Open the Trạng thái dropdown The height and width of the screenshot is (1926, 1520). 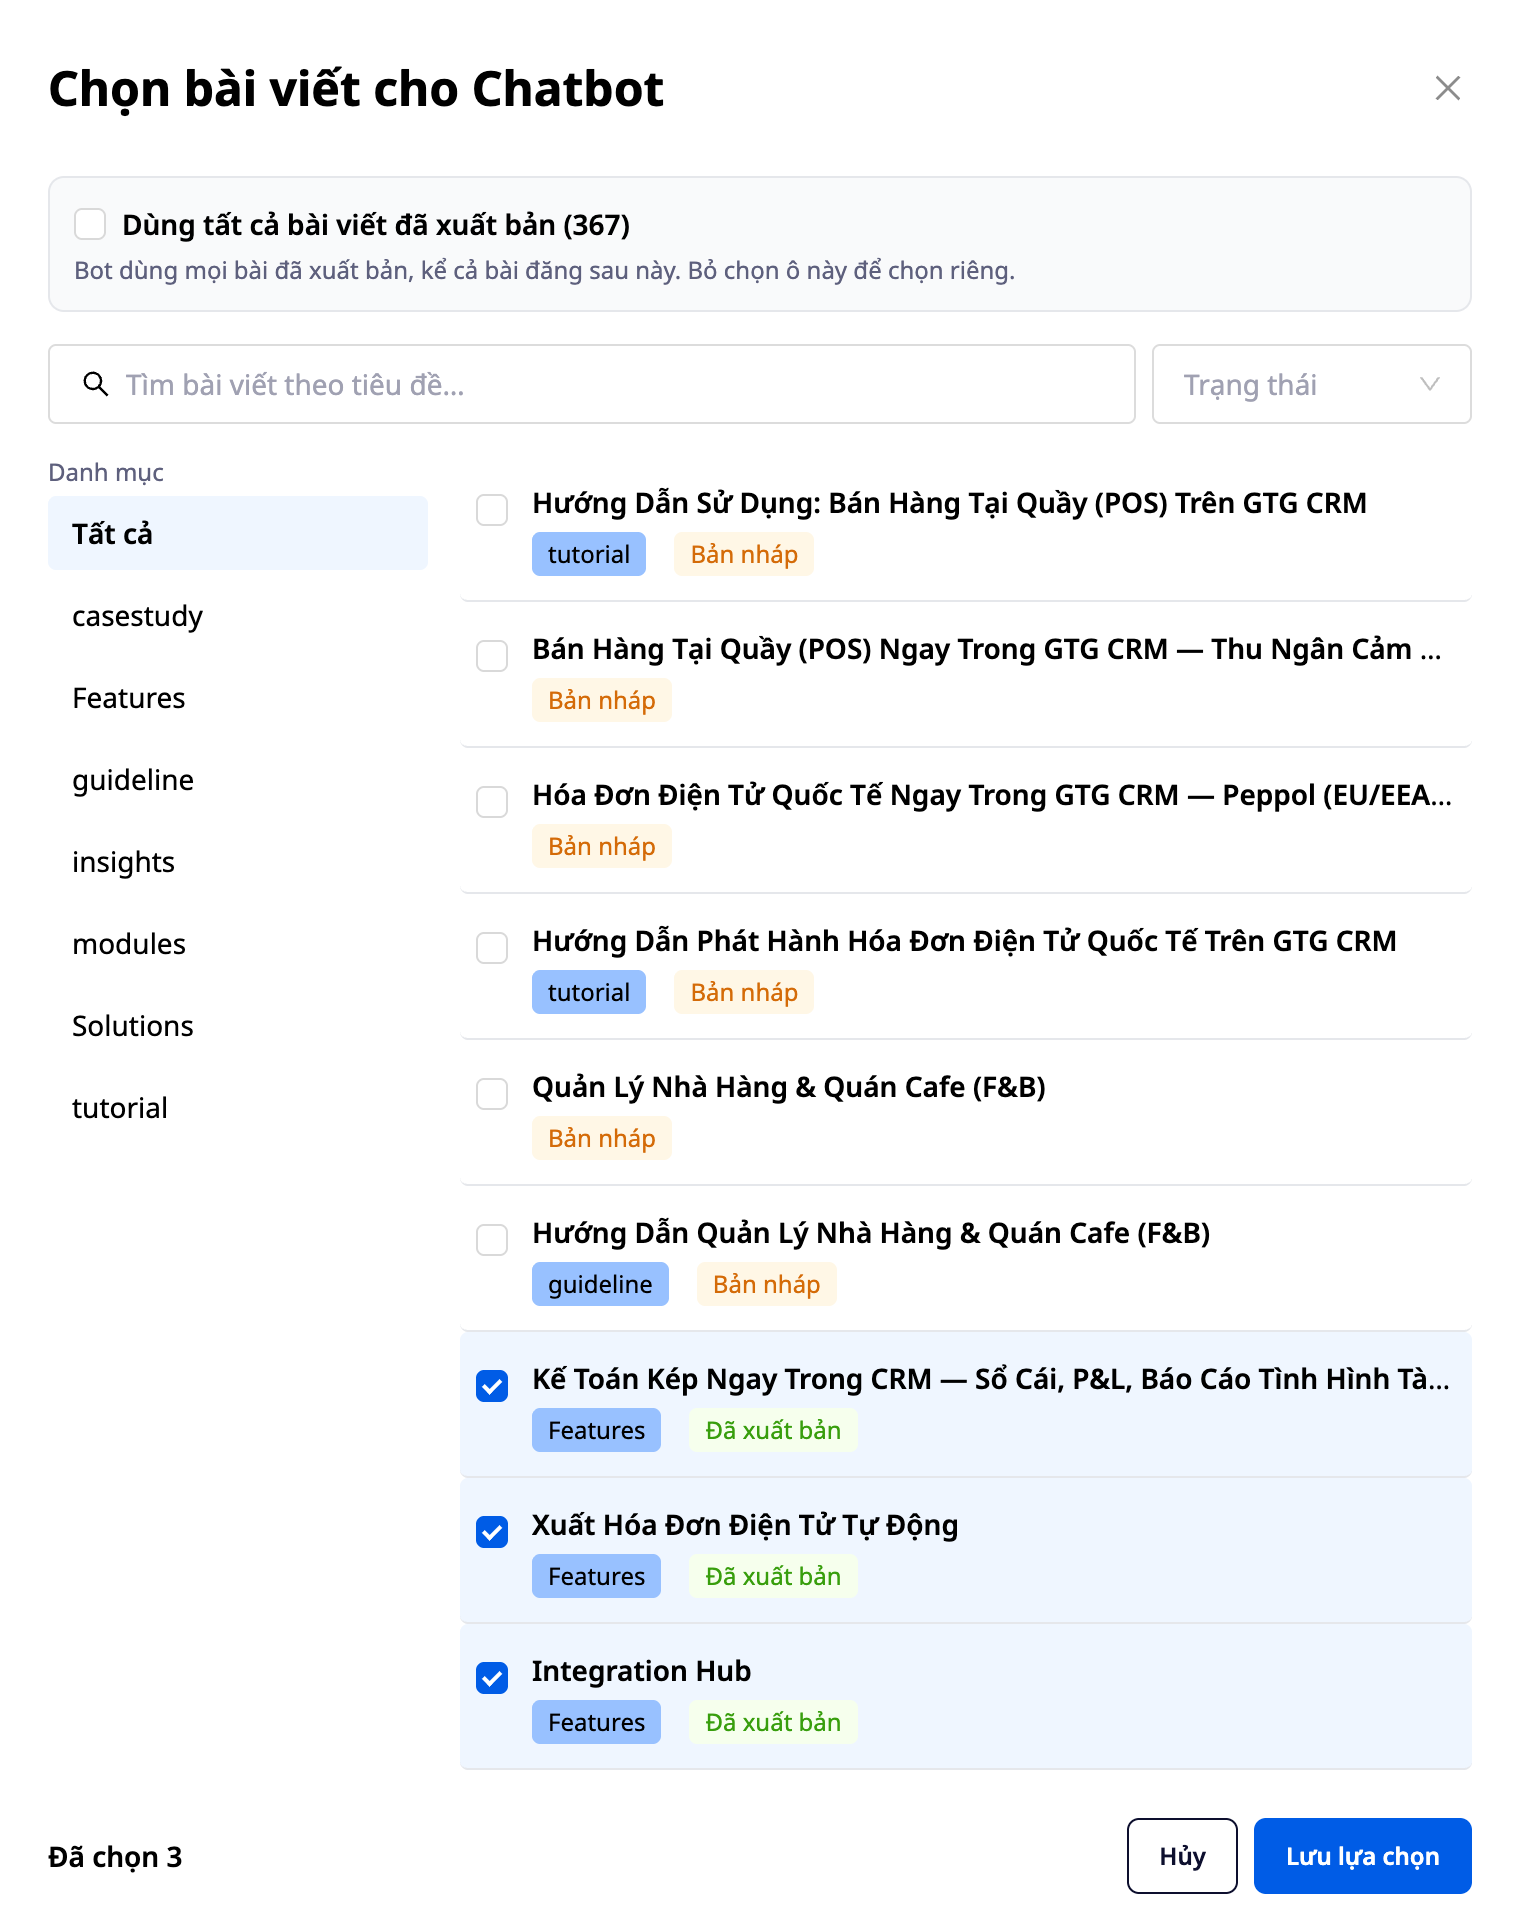click(1311, 384)
